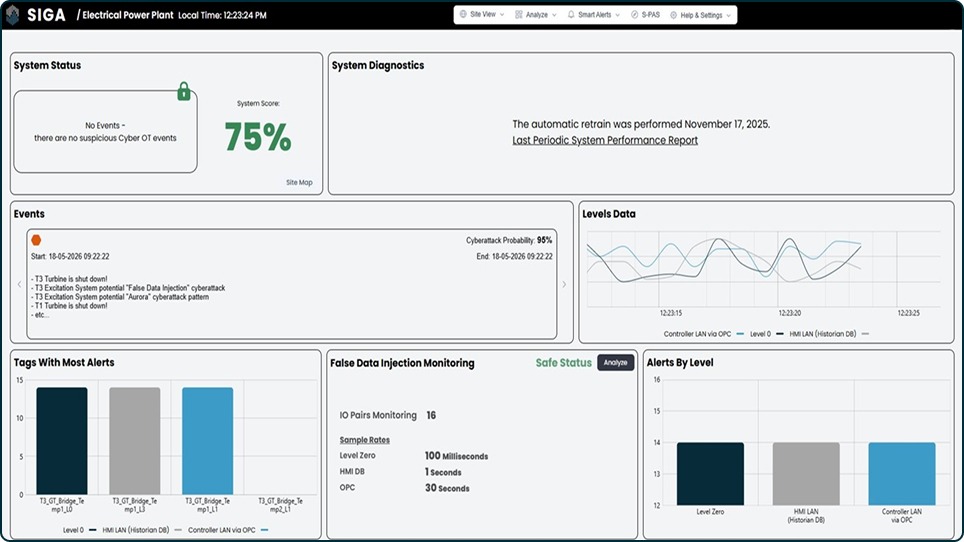Open Last Periodic System Performance Report

pos(605,140)
